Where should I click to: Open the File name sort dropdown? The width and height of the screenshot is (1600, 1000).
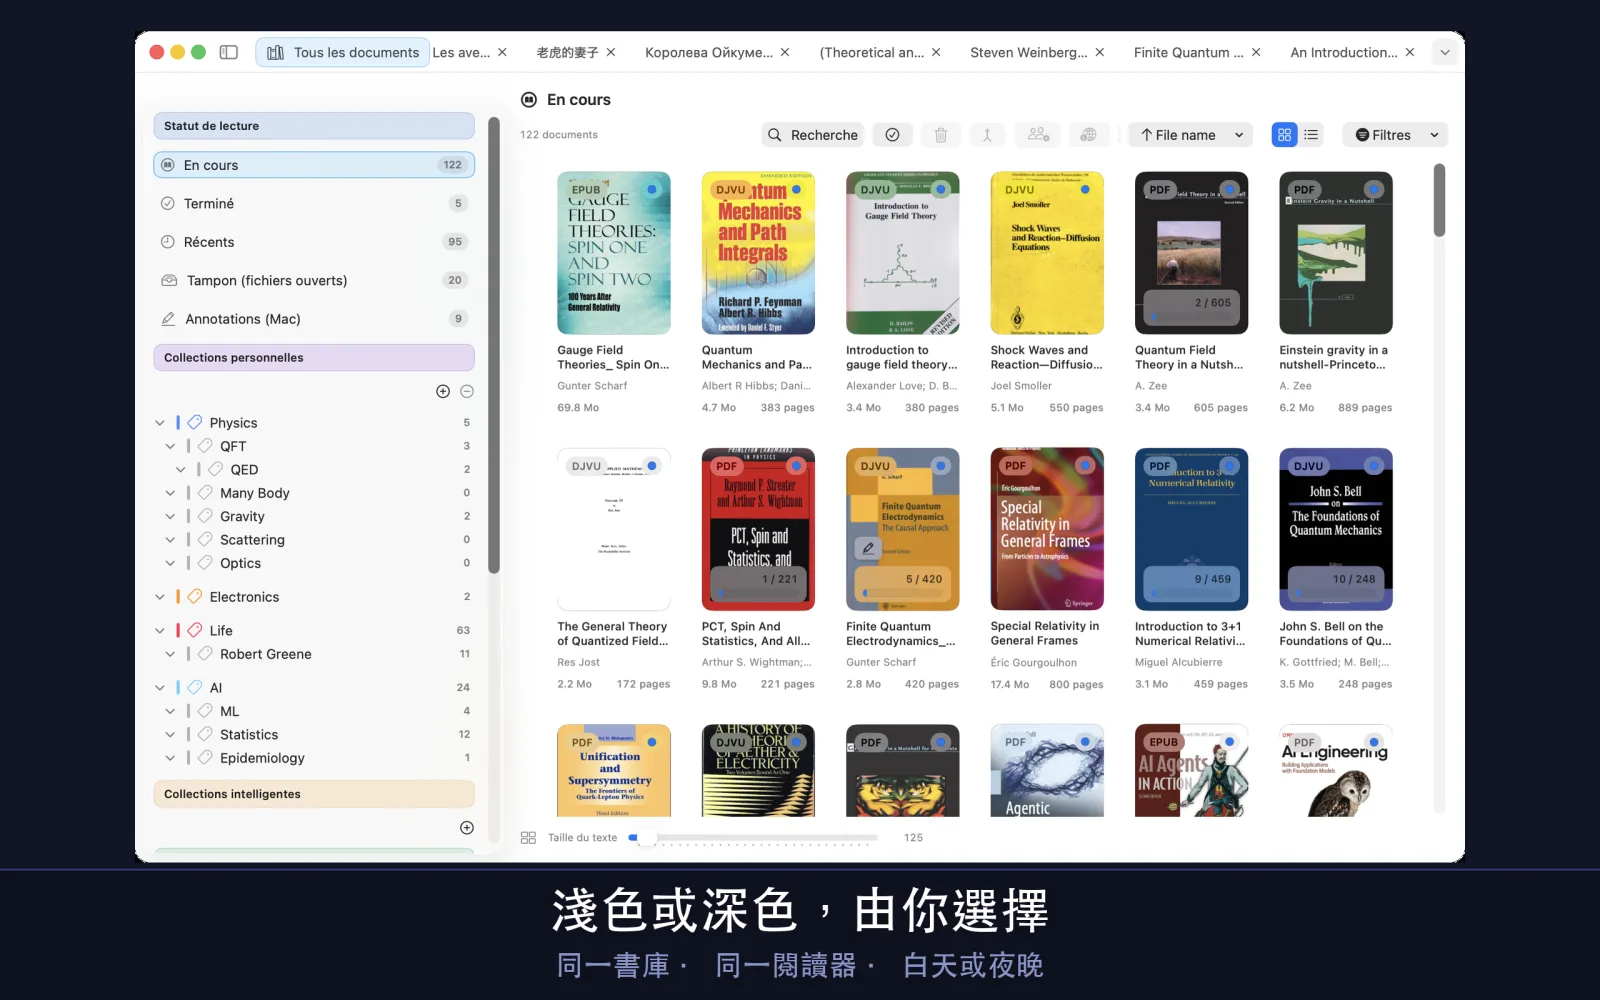pos(1191,135)
